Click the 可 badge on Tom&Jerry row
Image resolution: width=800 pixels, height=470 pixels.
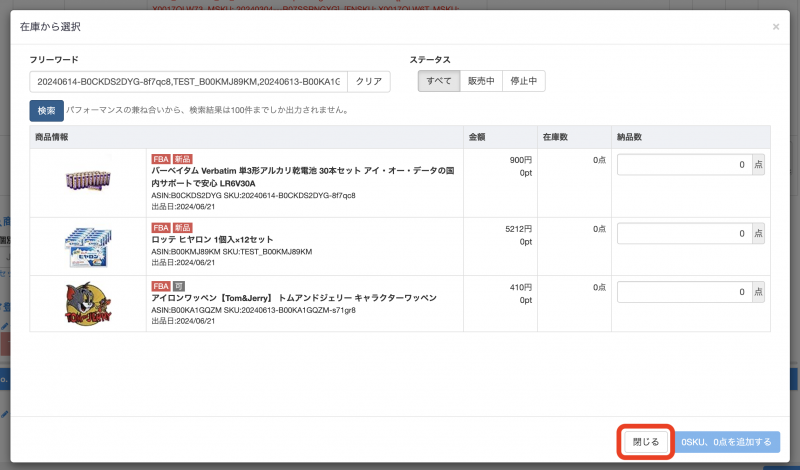click(179, 286)
